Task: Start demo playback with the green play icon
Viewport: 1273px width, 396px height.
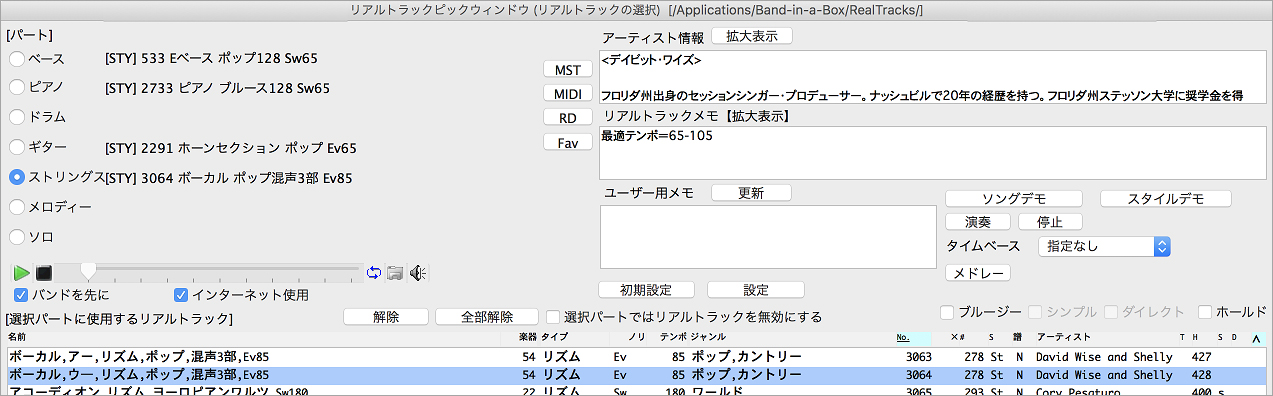Action: [x=21, y=272]
